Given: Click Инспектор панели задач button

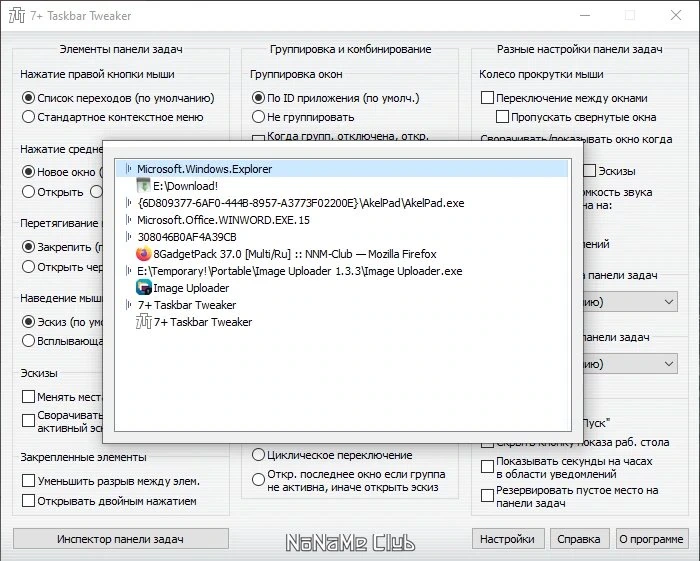Looking at the screenshot, I should pos(121,539).
